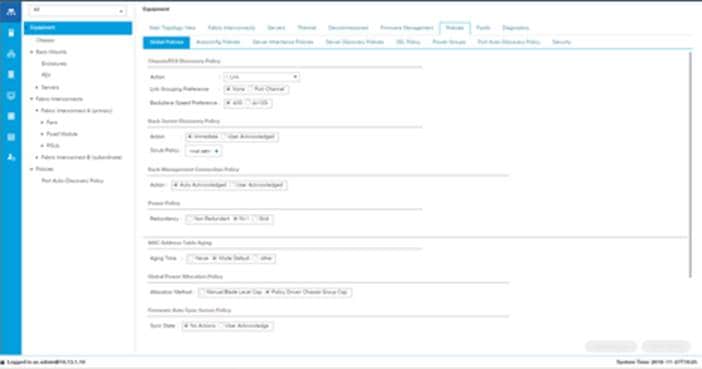Open the Autoconfig Policies subtab
This screenshot has height=369, width=702.
218,42
